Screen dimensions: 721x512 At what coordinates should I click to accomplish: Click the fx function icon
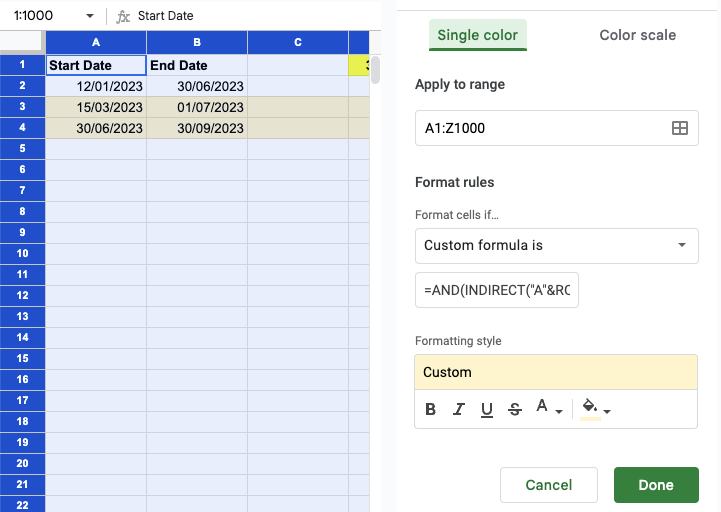pos(123,17)
